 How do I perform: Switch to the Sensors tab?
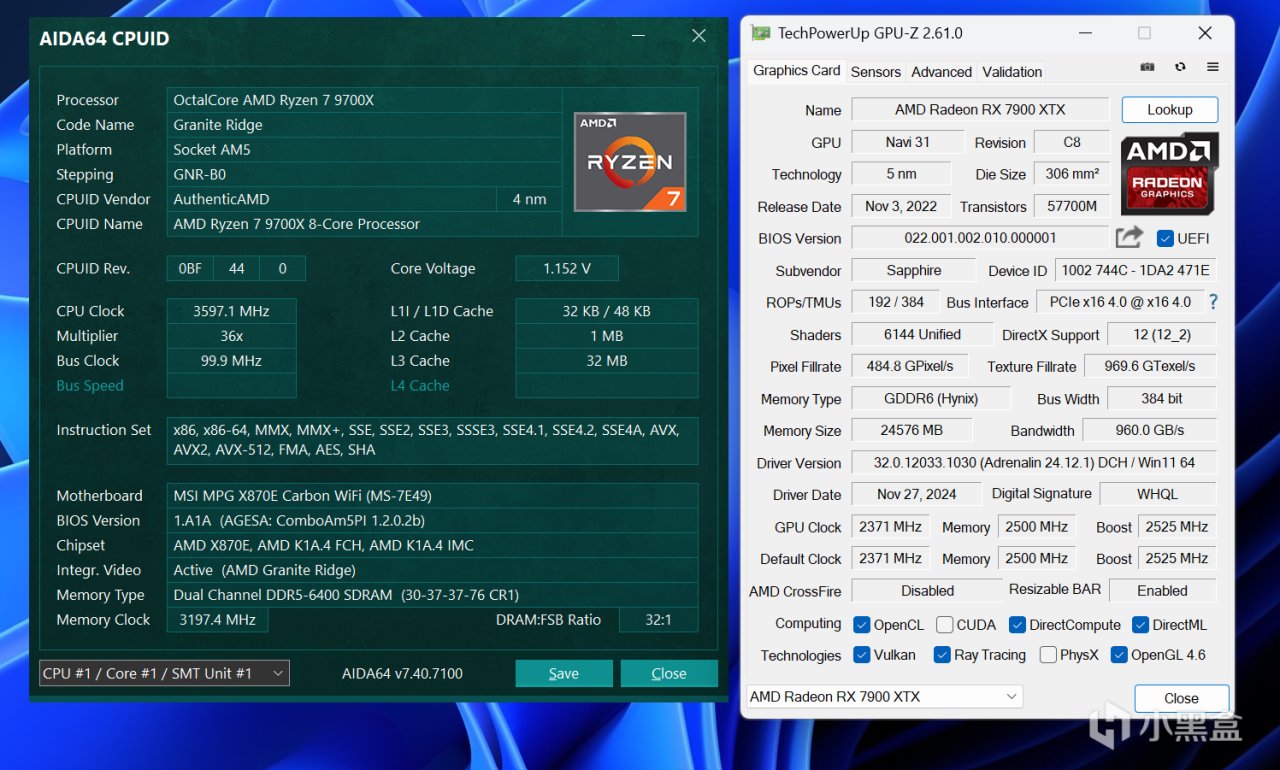(x=876, y=72)
